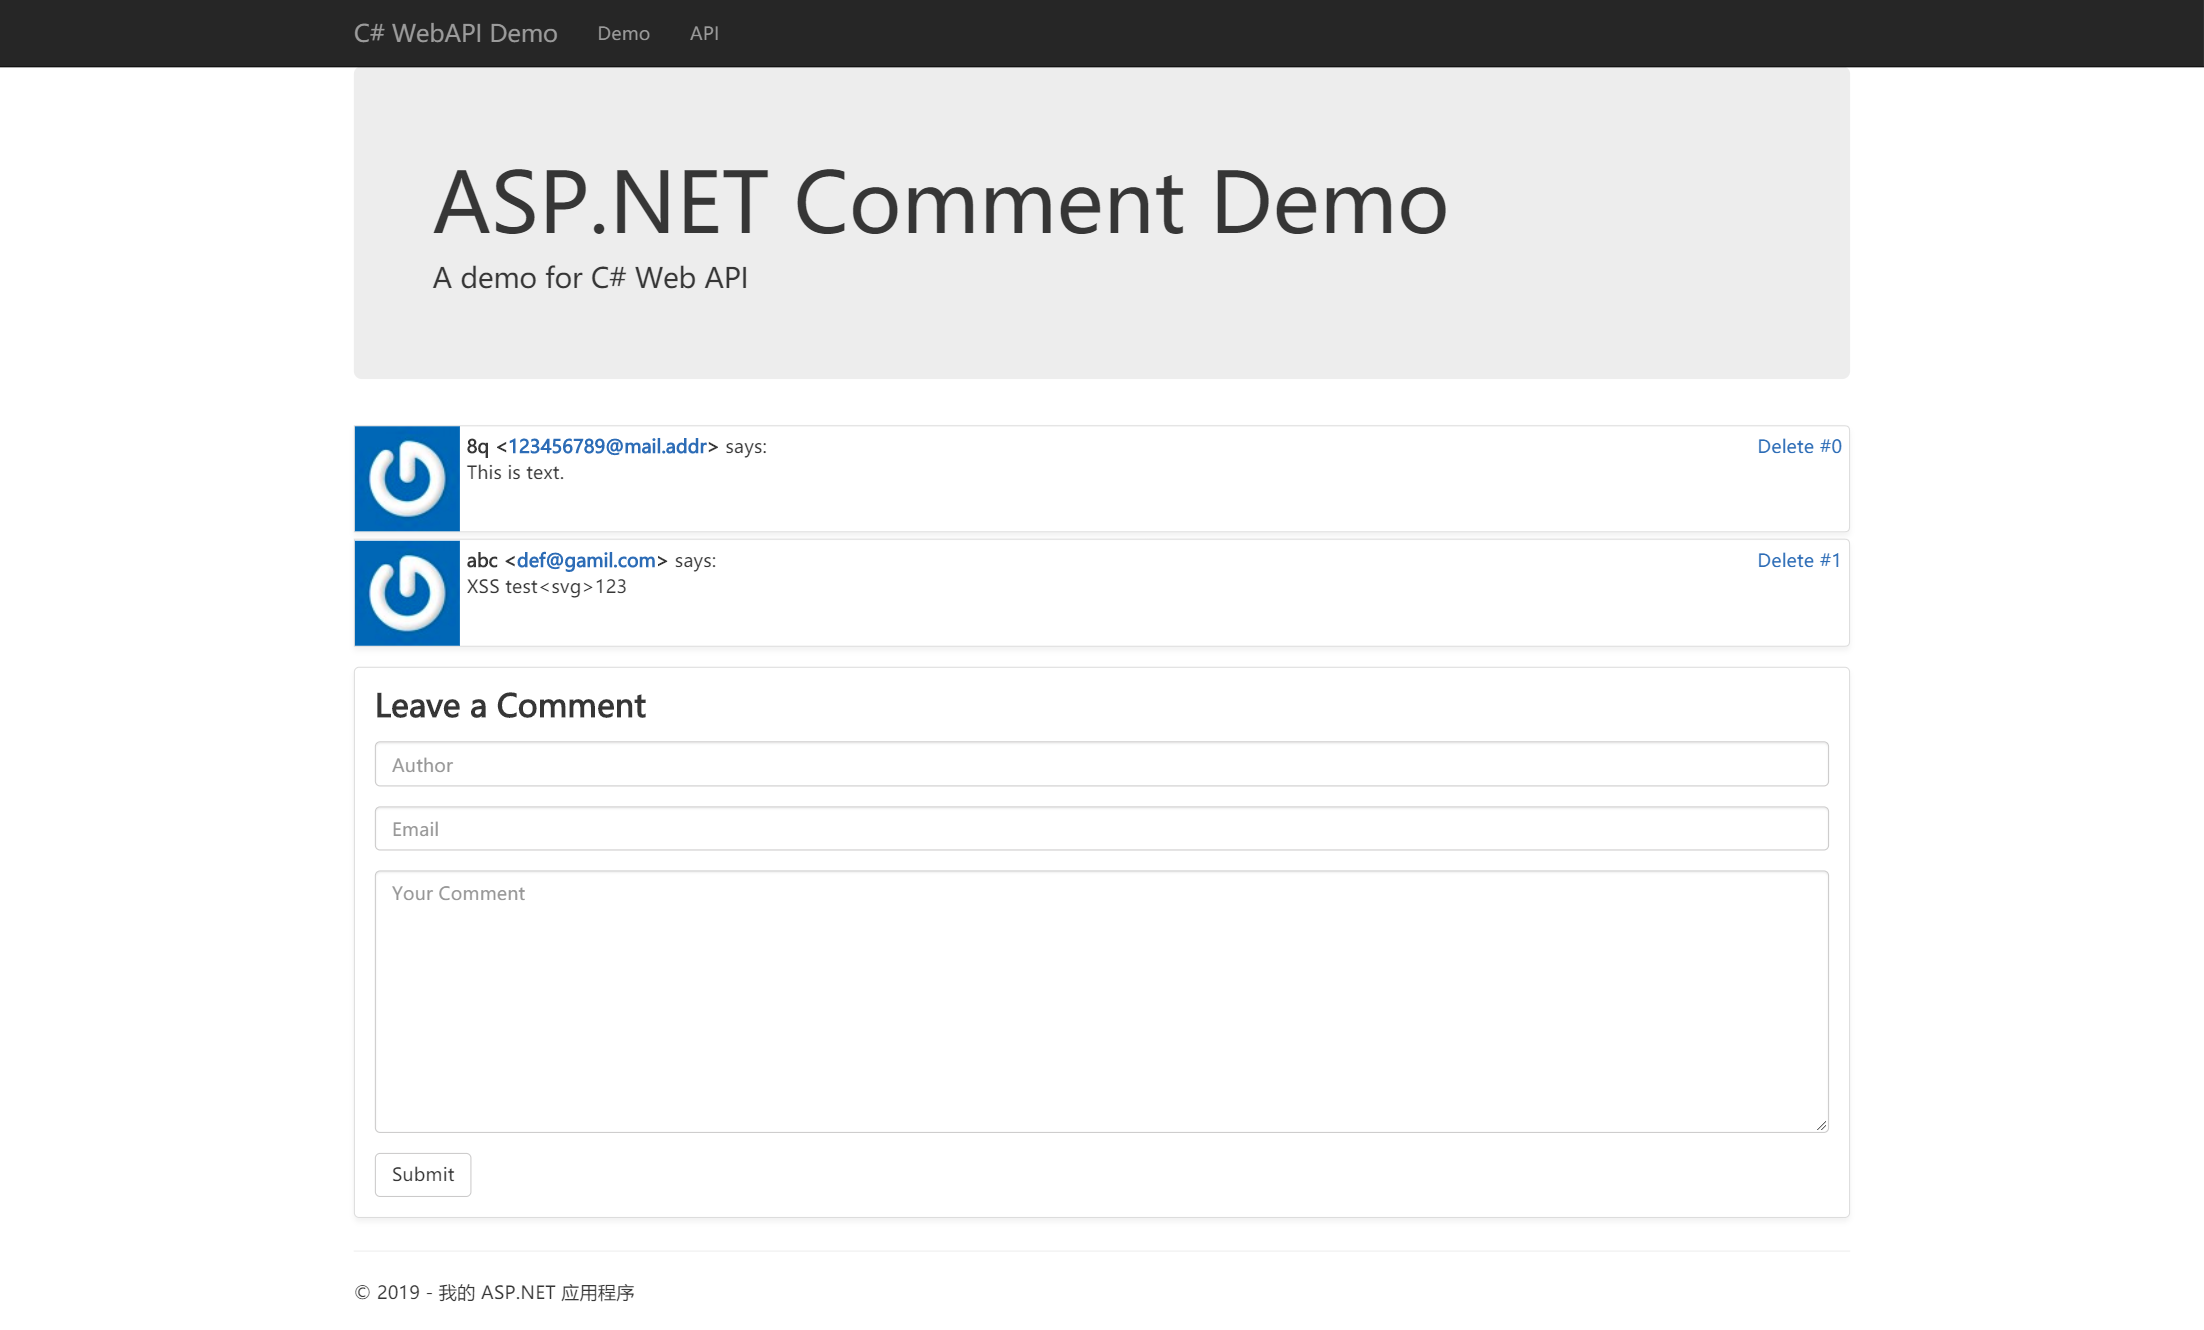The height and width of the screenshot is (1330, 2204).
Task: Delete comment #0
Action: (x=1798, y=446)
